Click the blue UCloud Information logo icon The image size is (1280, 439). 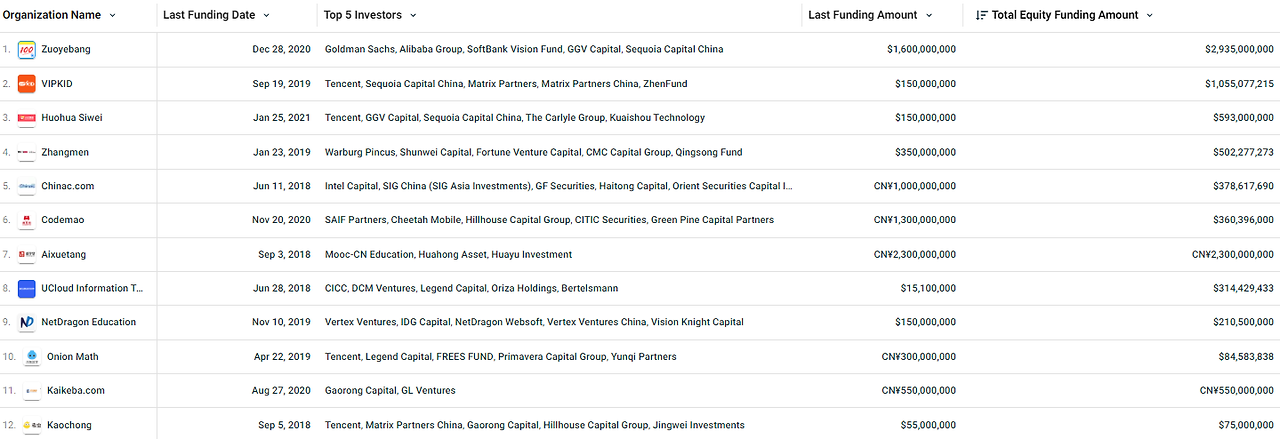[x=27, y=288]
